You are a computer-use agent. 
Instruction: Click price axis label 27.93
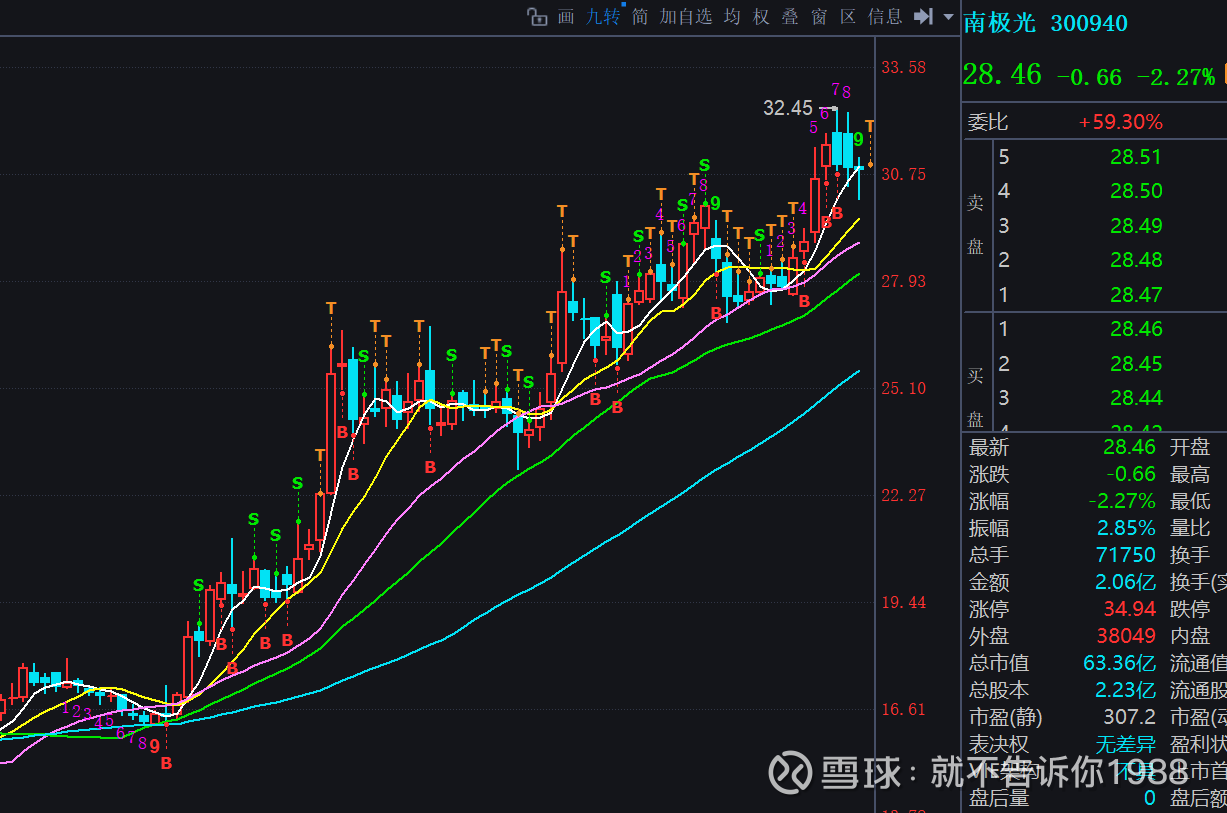(x=903, y=281)
